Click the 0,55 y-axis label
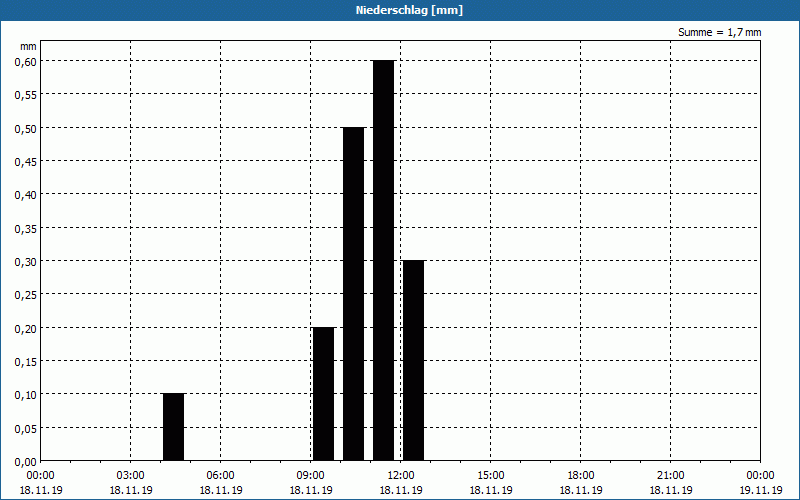The width and height of the screenshot is (800, 500). click(26, 94)
